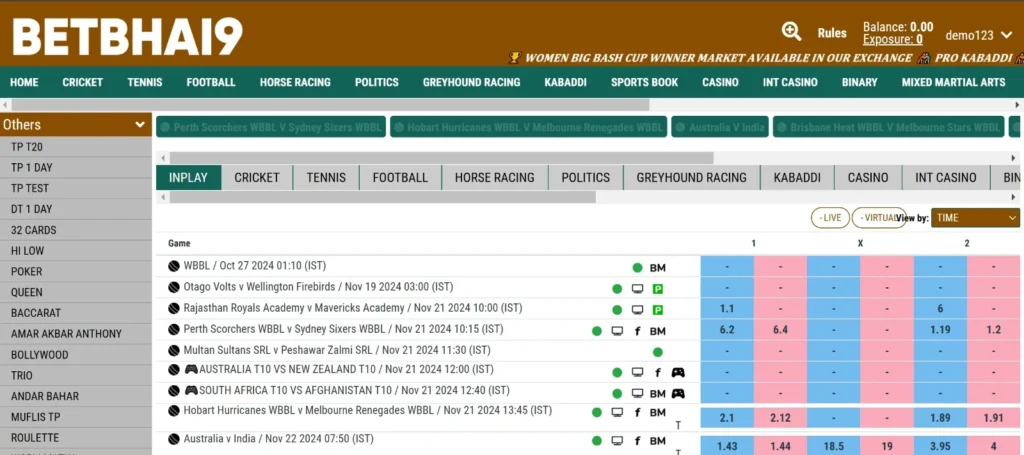
Task: Click the magnifier search icon in header
Action: pyautogui.click(x=791, y=31)
